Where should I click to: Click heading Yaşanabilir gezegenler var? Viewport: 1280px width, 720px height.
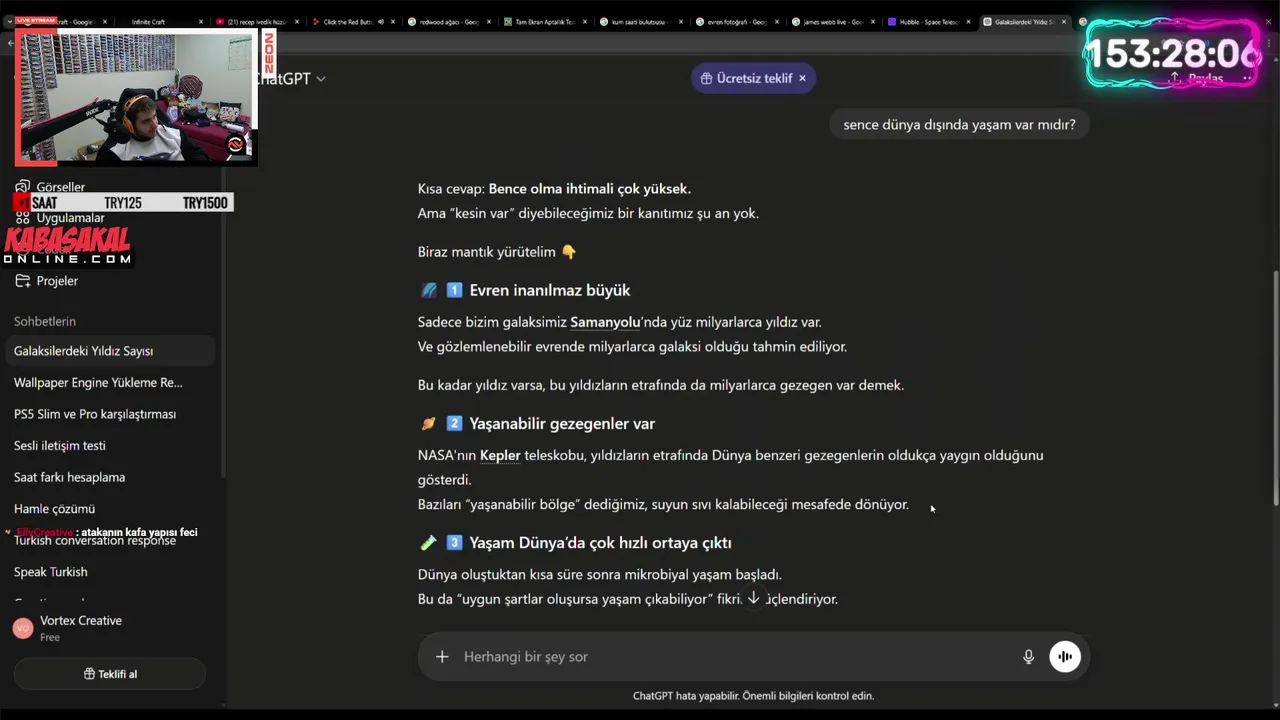[562, 423]
